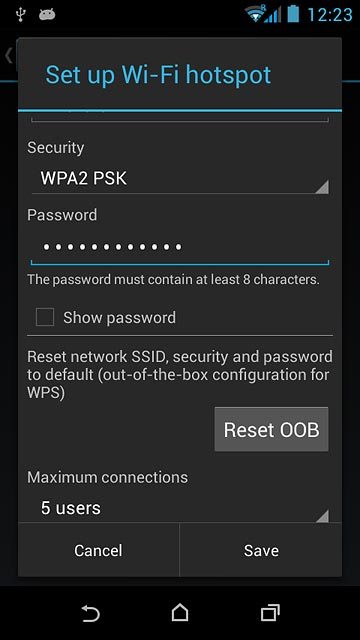Tap the Android back navigation icon
The height and width of the screenshot is (640, 360).
(x=90, y=613)
